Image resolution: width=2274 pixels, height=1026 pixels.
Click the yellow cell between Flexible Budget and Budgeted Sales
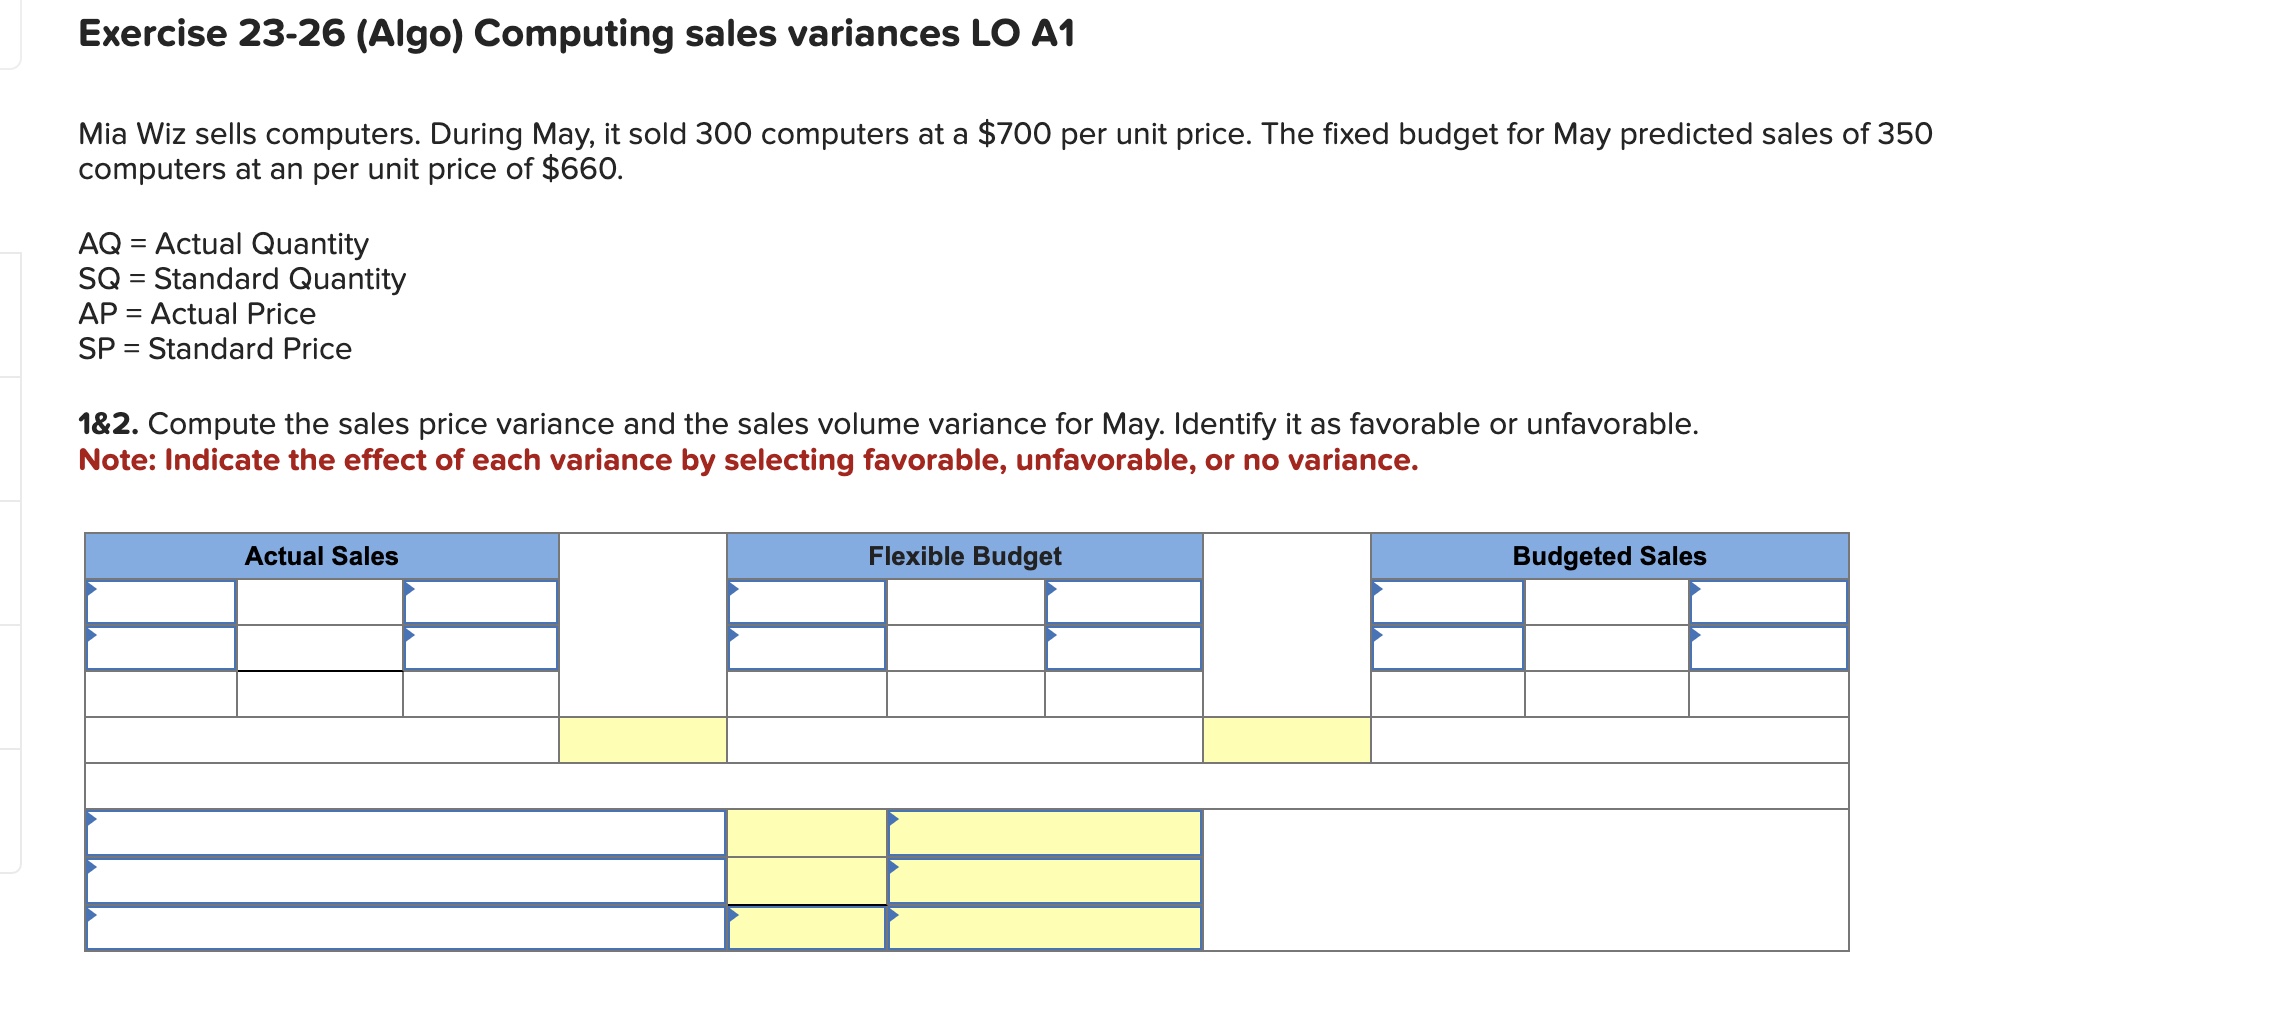(x=1288, y=740)
